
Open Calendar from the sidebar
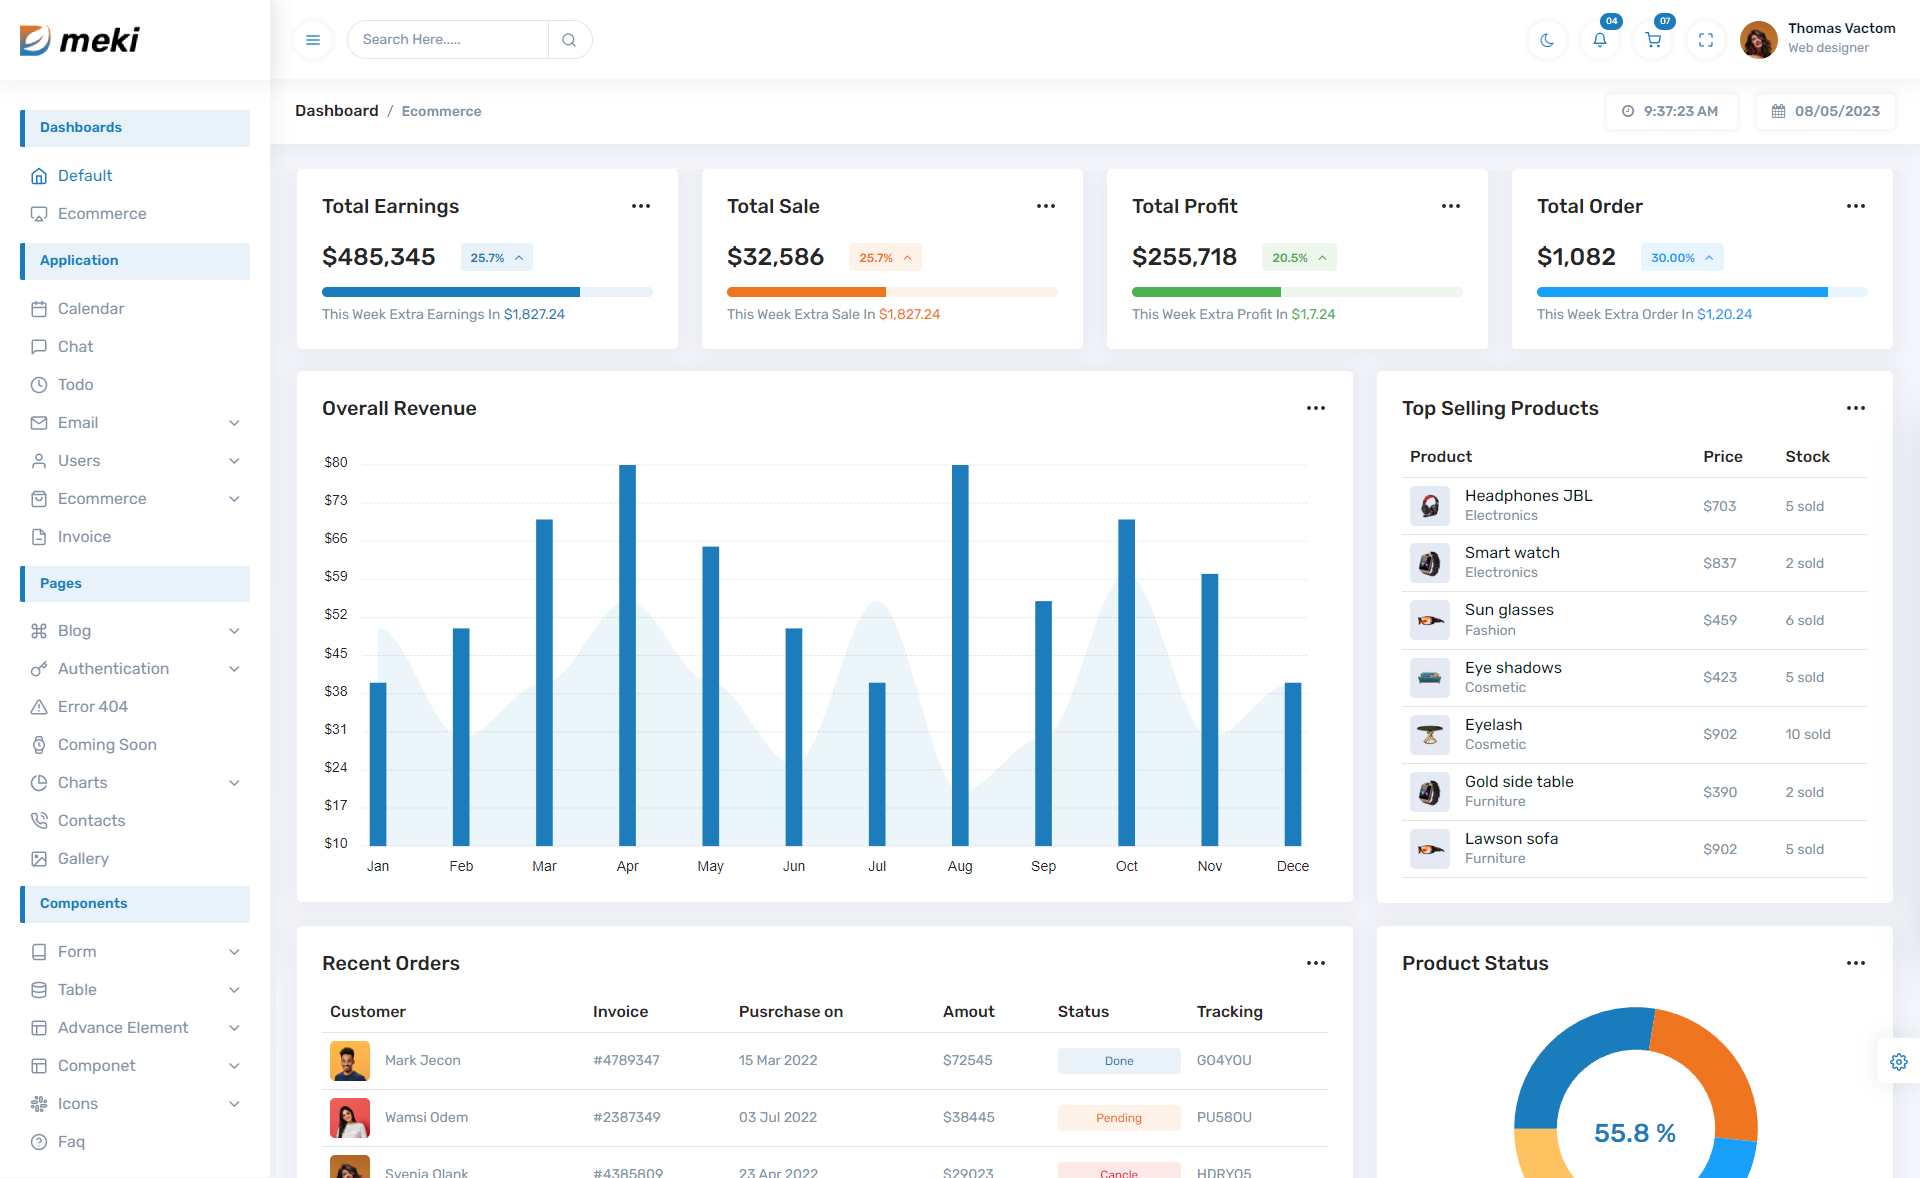pos(91,309)
